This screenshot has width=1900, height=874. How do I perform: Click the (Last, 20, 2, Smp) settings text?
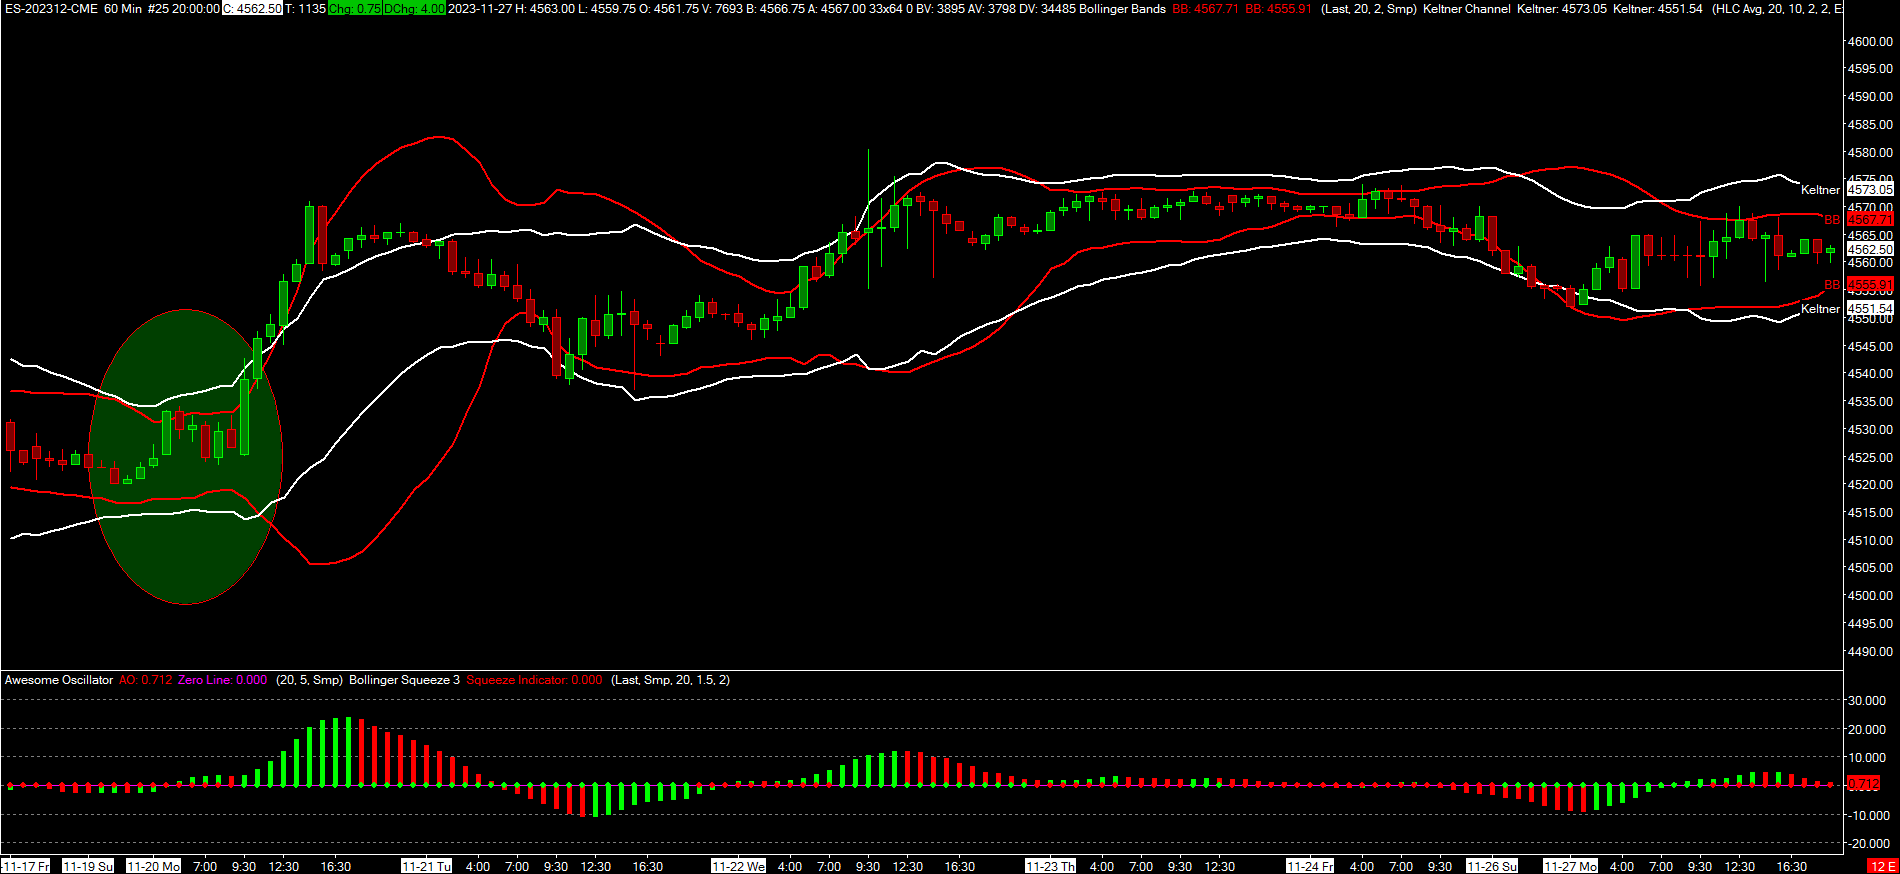click(x=1369, y=9)
